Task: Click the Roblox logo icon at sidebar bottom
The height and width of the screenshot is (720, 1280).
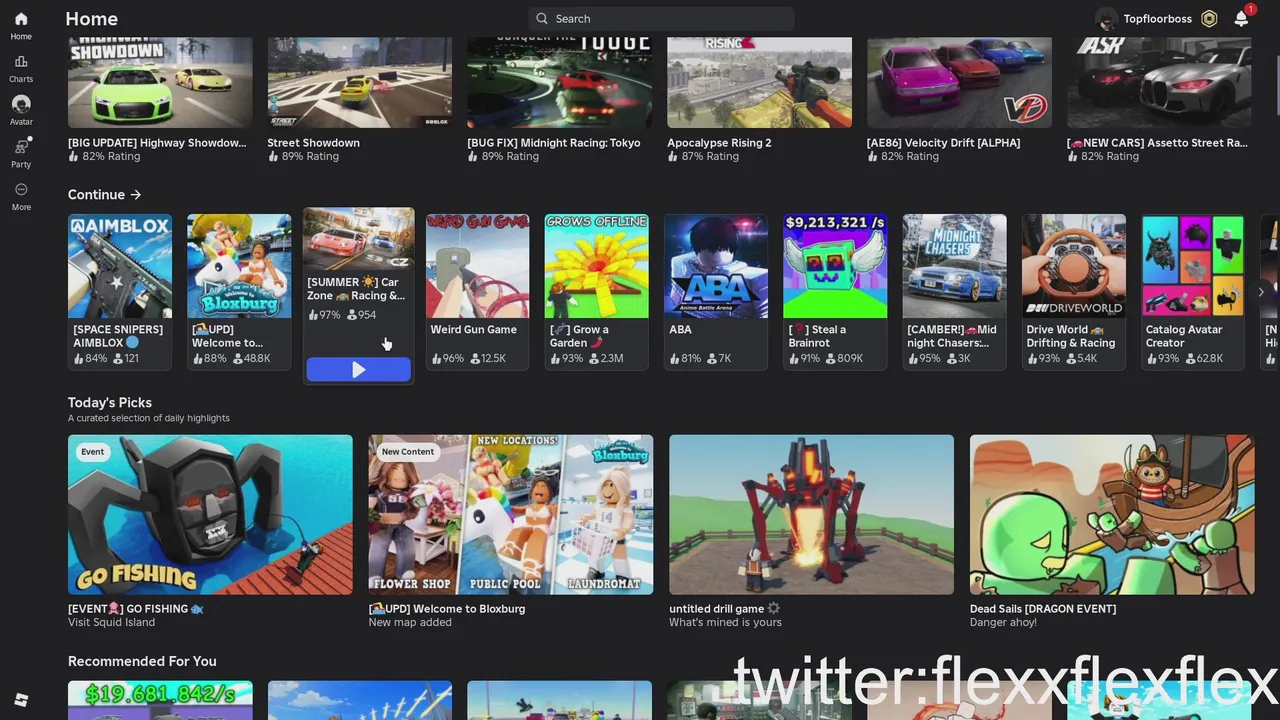Action: point(21,700)
